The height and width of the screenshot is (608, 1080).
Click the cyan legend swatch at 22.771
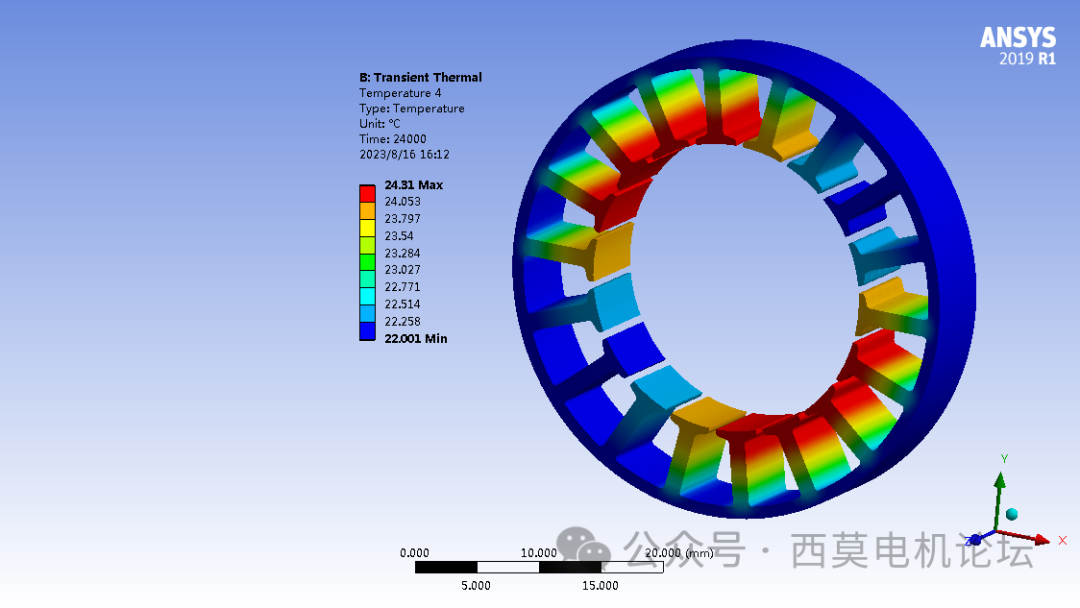367,297
